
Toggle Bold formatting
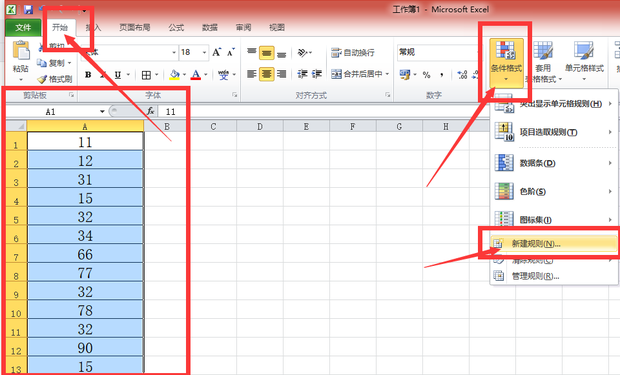point(88,75)
